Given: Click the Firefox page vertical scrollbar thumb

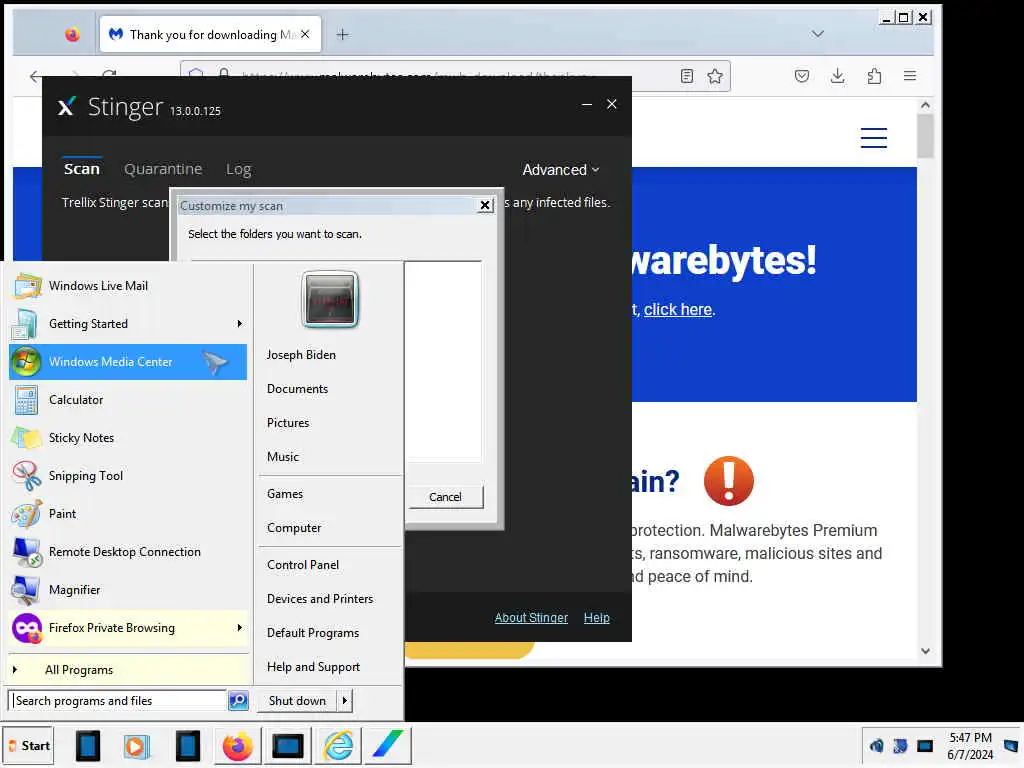Looking at the screenshot, I should (925, 136).
